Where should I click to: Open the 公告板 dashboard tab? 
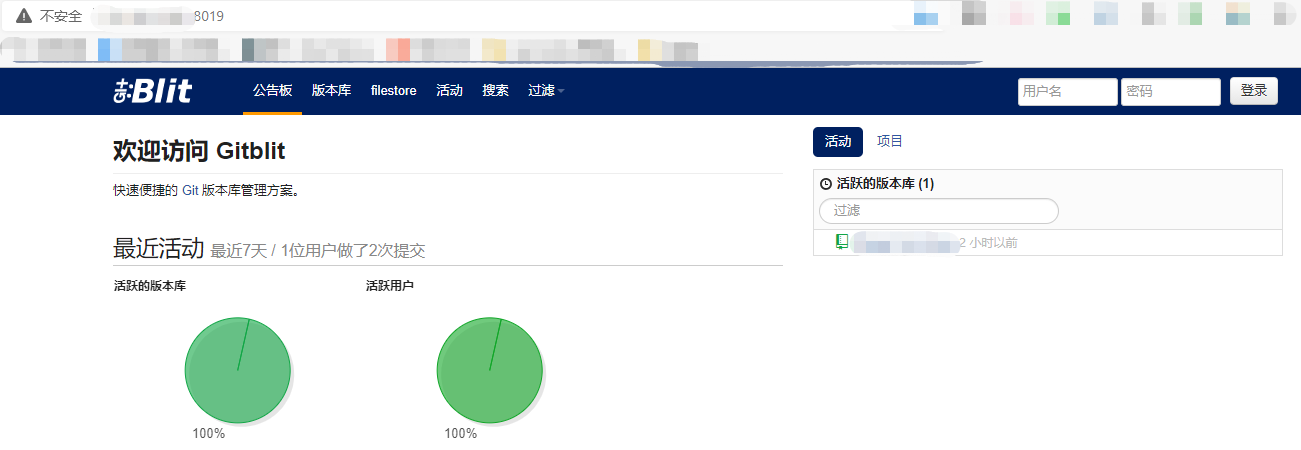(x=272, y=91)
